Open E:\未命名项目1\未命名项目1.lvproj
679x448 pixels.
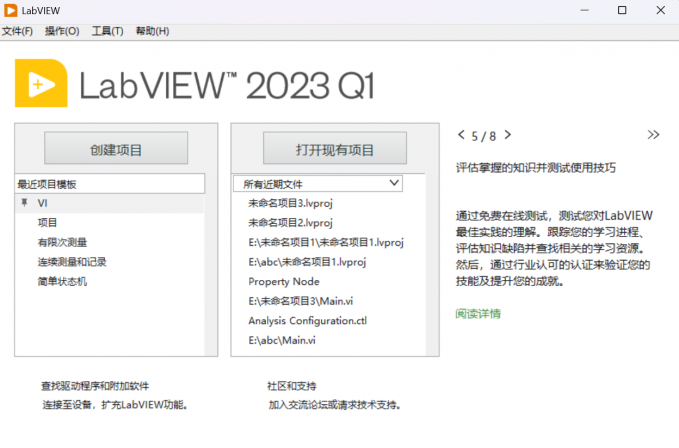(326, 242)
